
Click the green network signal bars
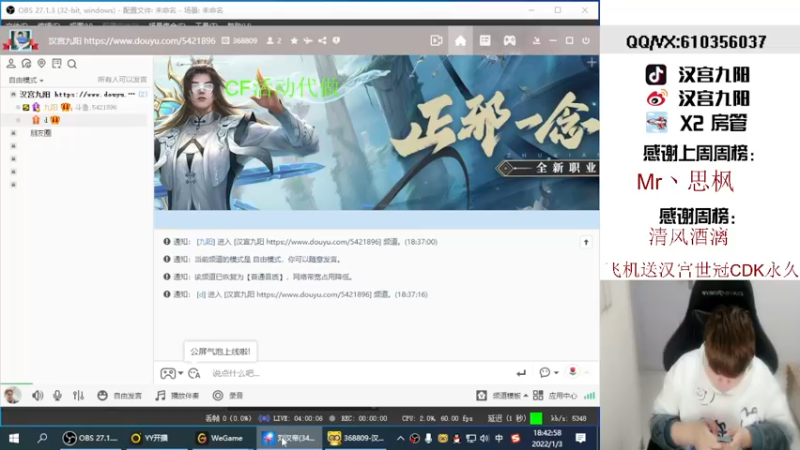589,395
